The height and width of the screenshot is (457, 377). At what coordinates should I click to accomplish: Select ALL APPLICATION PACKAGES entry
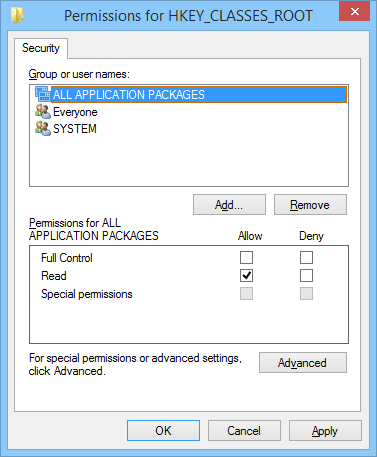pos(199,95)
